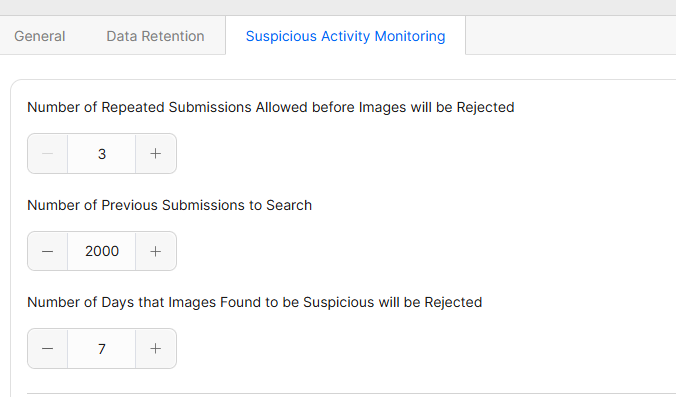Click the Number of Repeated Submissions Allowed label
The height and width of the screenshot is (397, 676).
click(271, 107)
